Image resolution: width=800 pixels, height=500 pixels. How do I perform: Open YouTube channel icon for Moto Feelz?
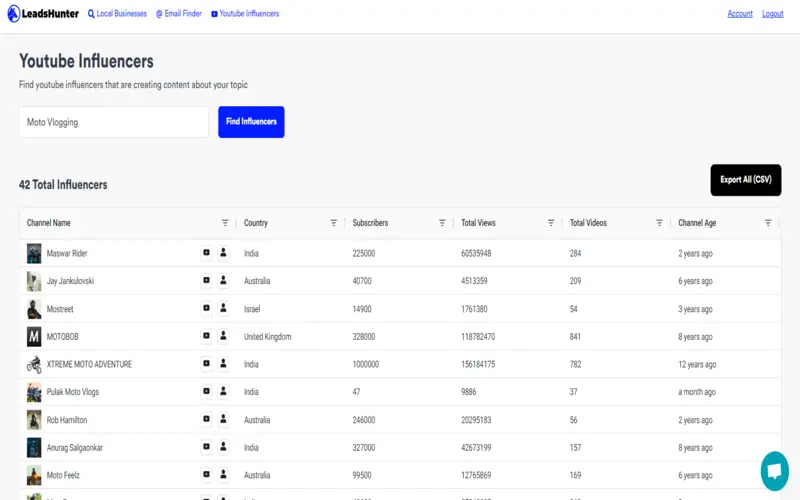pyautogui.click(x=206, y=474)
